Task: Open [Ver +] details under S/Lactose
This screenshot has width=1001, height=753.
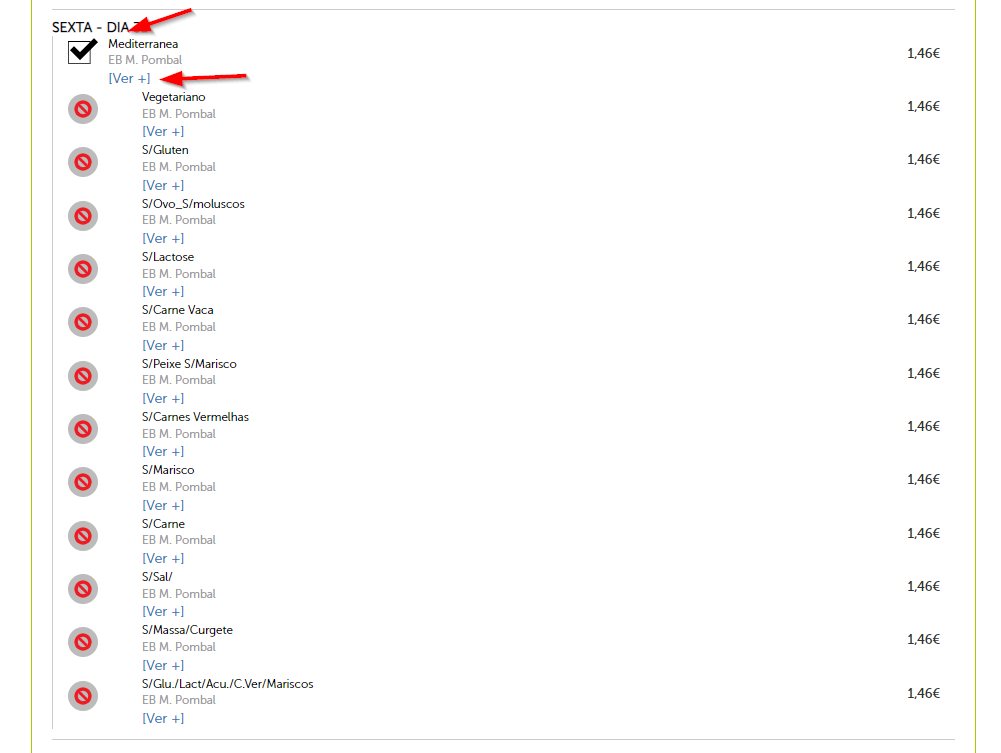Action: tap(163, 292)
